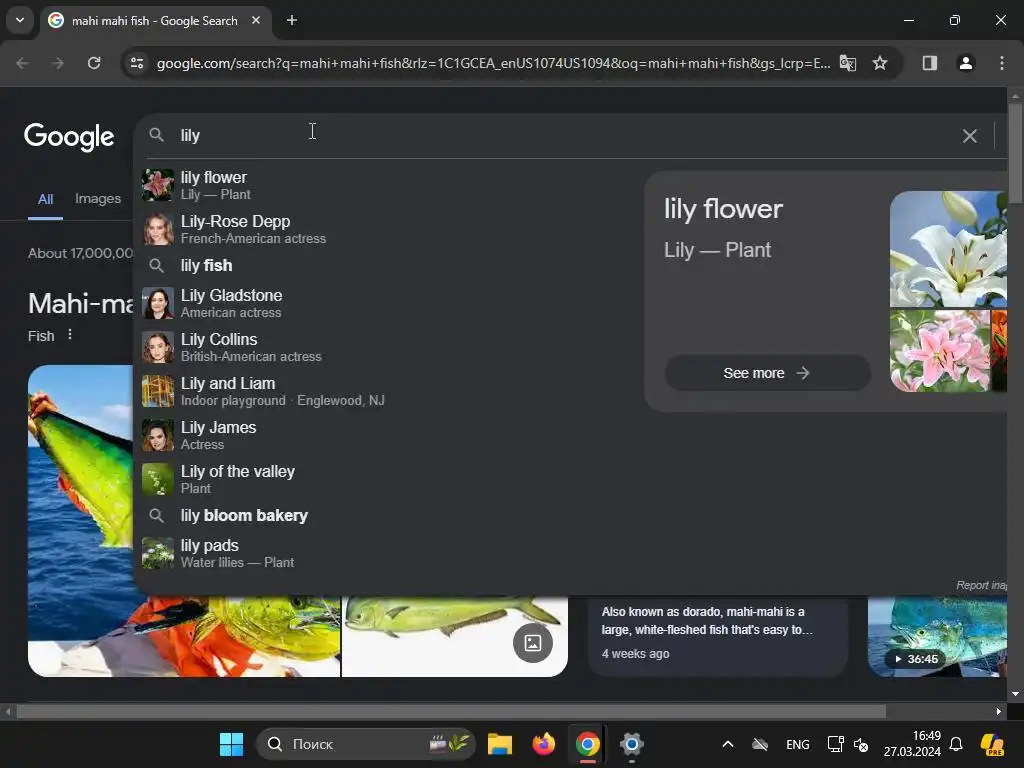Bookmark this page with the star icon
The height and width of the screenshot is (768, 1024).
click(x=880, y=63)
